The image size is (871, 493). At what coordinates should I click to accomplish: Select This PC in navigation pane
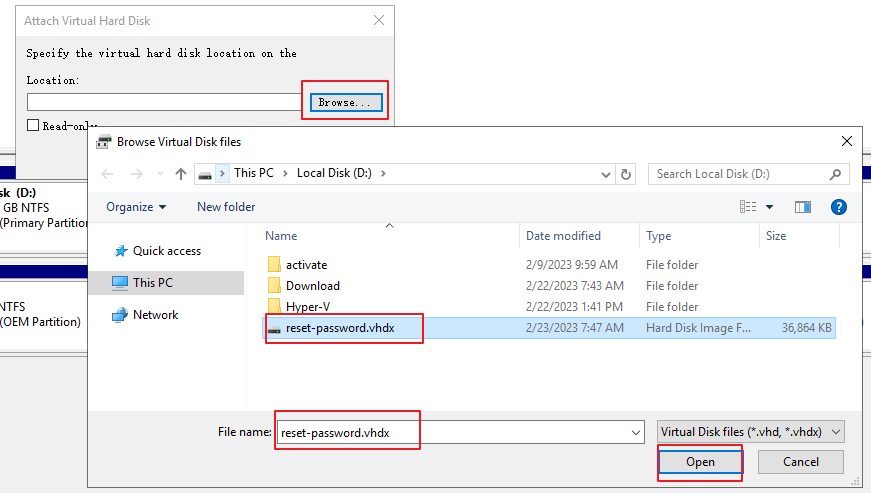coord(166,283)
